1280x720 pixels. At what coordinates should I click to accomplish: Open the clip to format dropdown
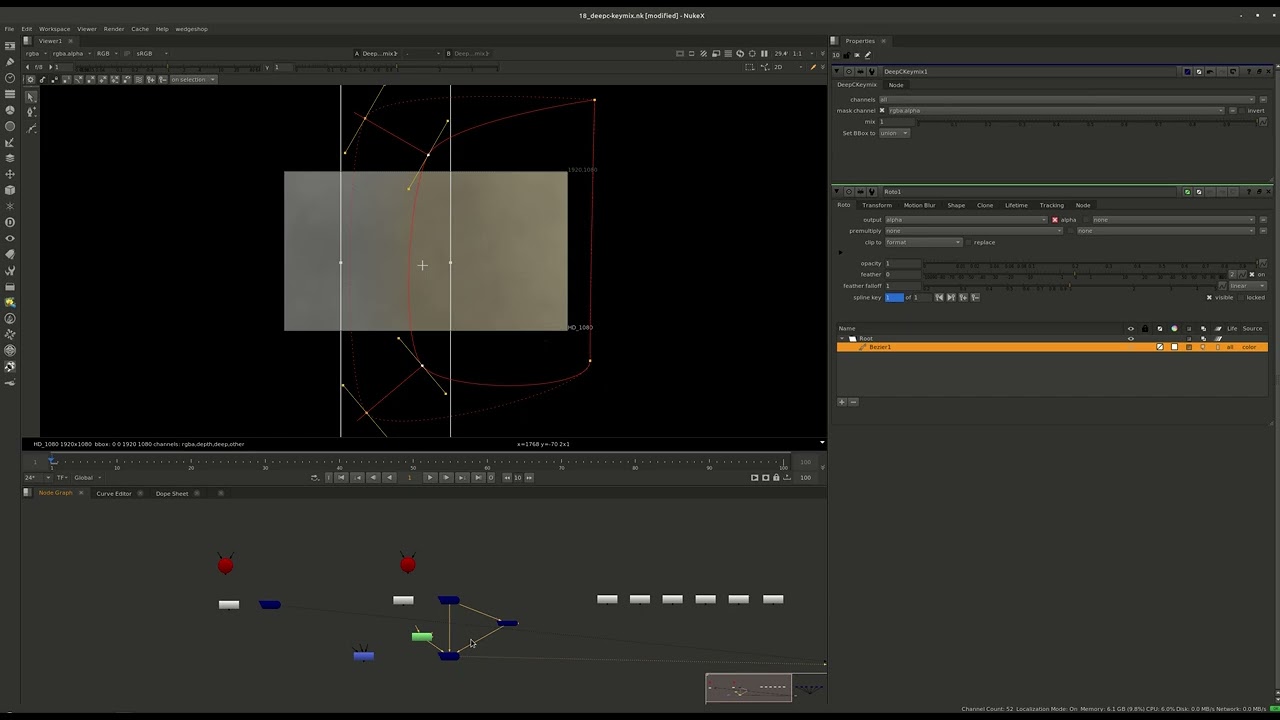(x=923, y=242)
